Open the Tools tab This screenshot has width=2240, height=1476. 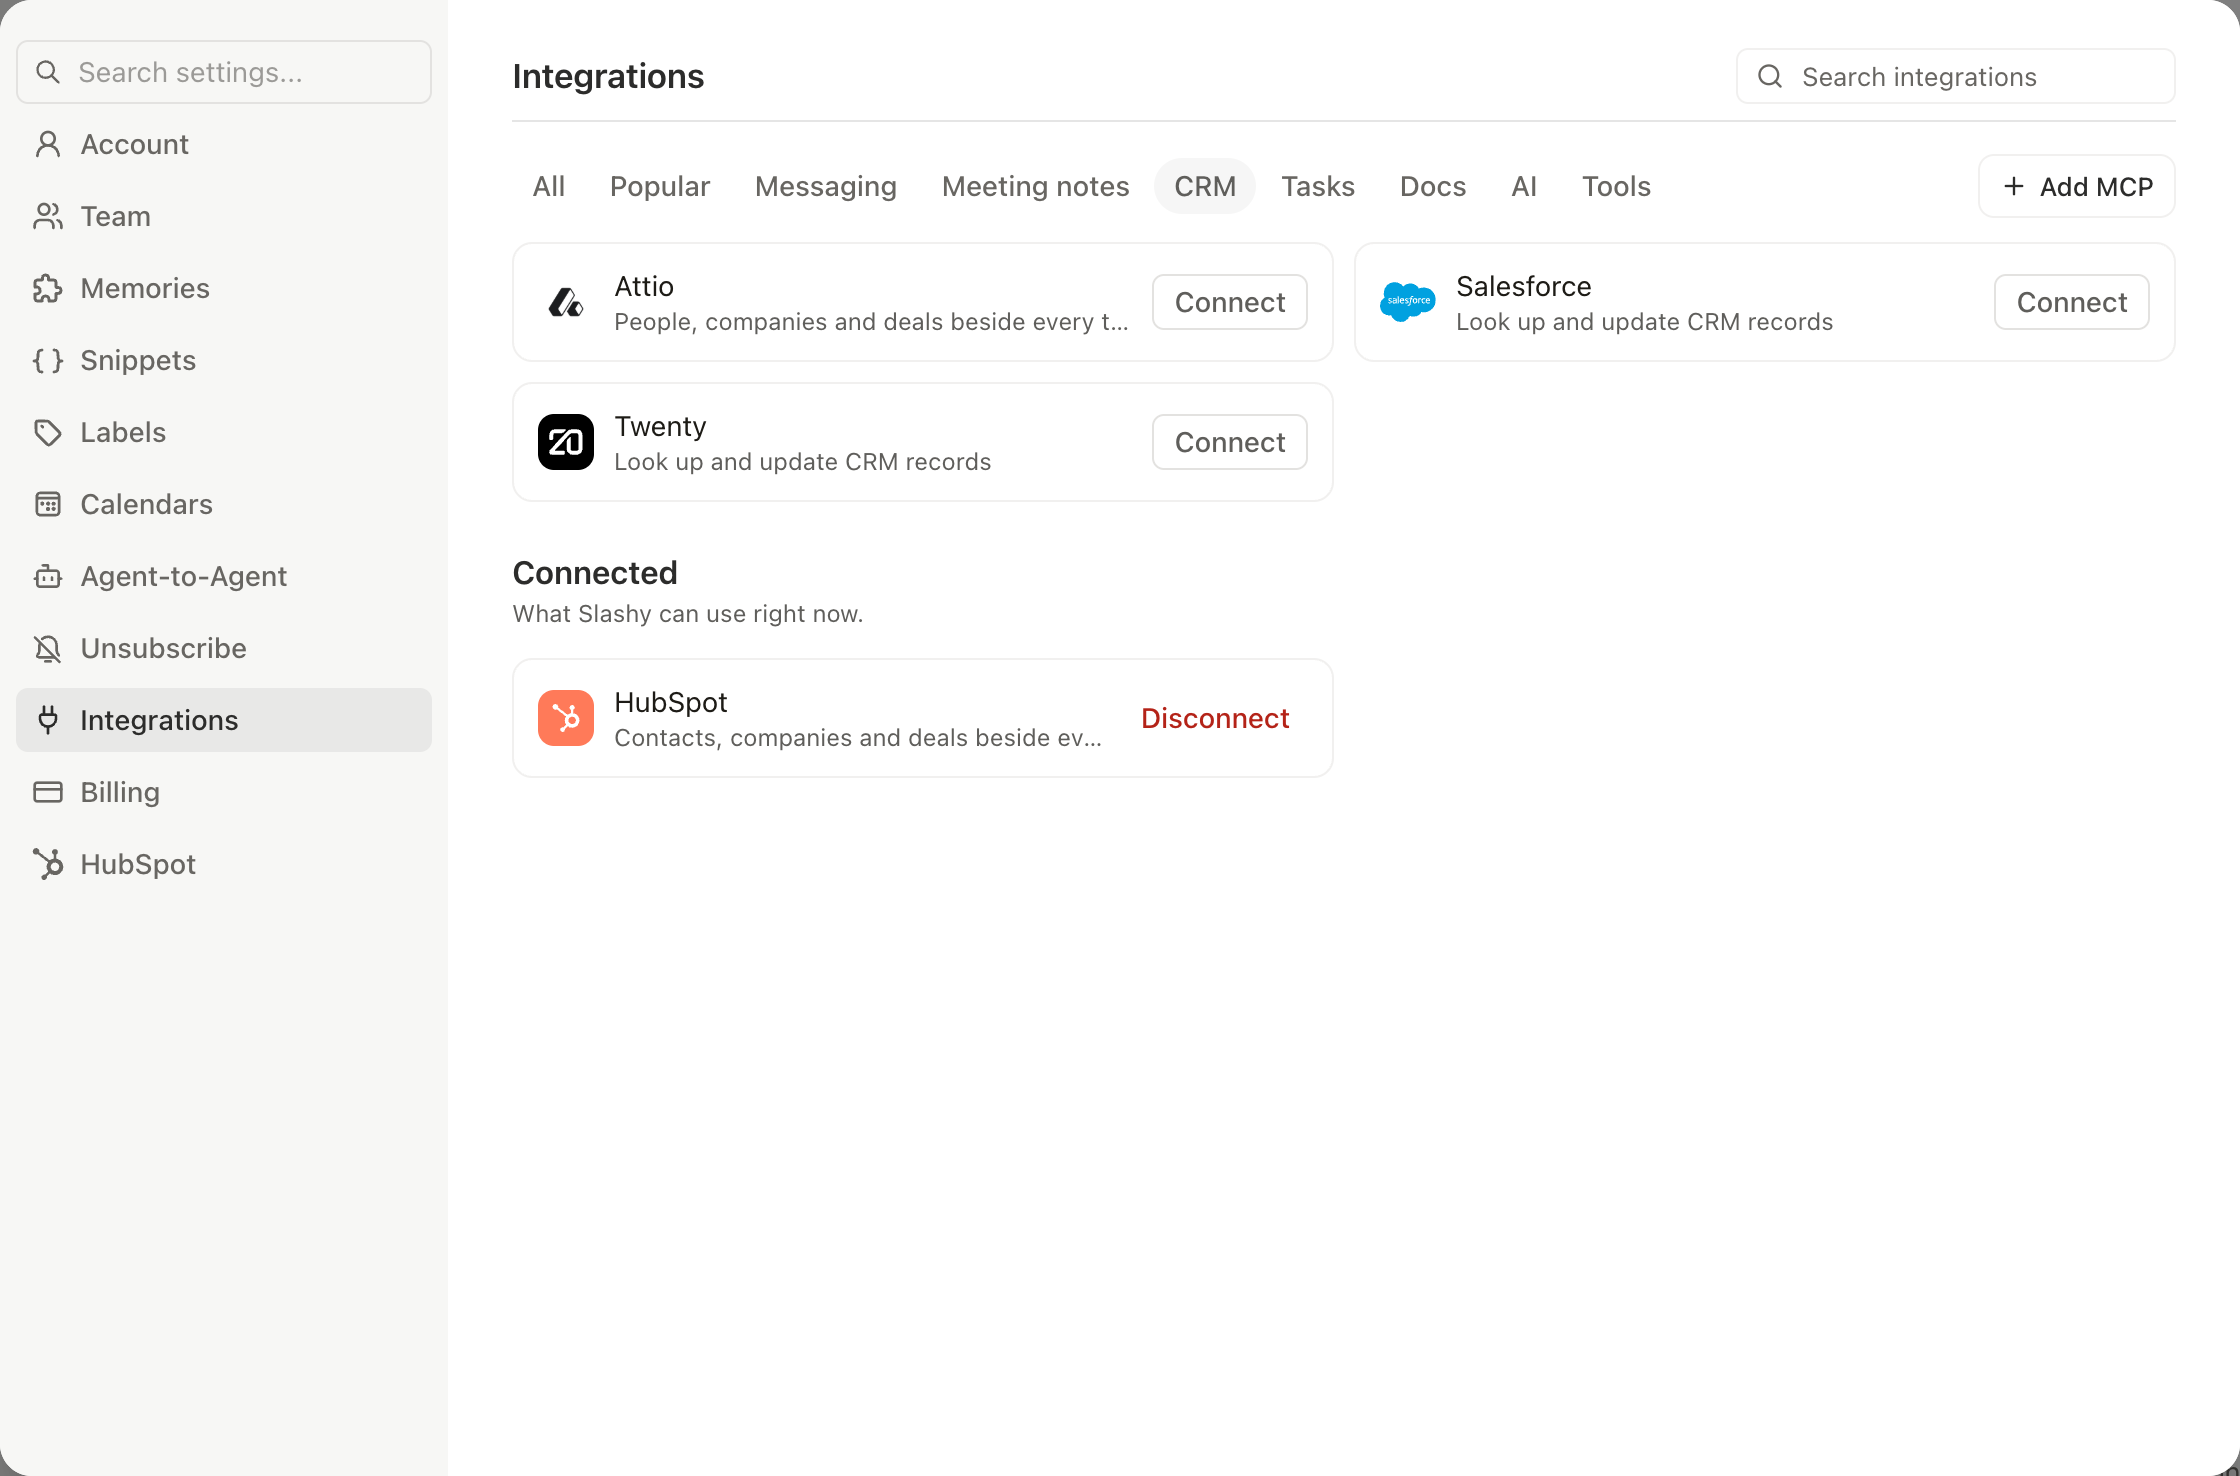tap(1616, 186)
